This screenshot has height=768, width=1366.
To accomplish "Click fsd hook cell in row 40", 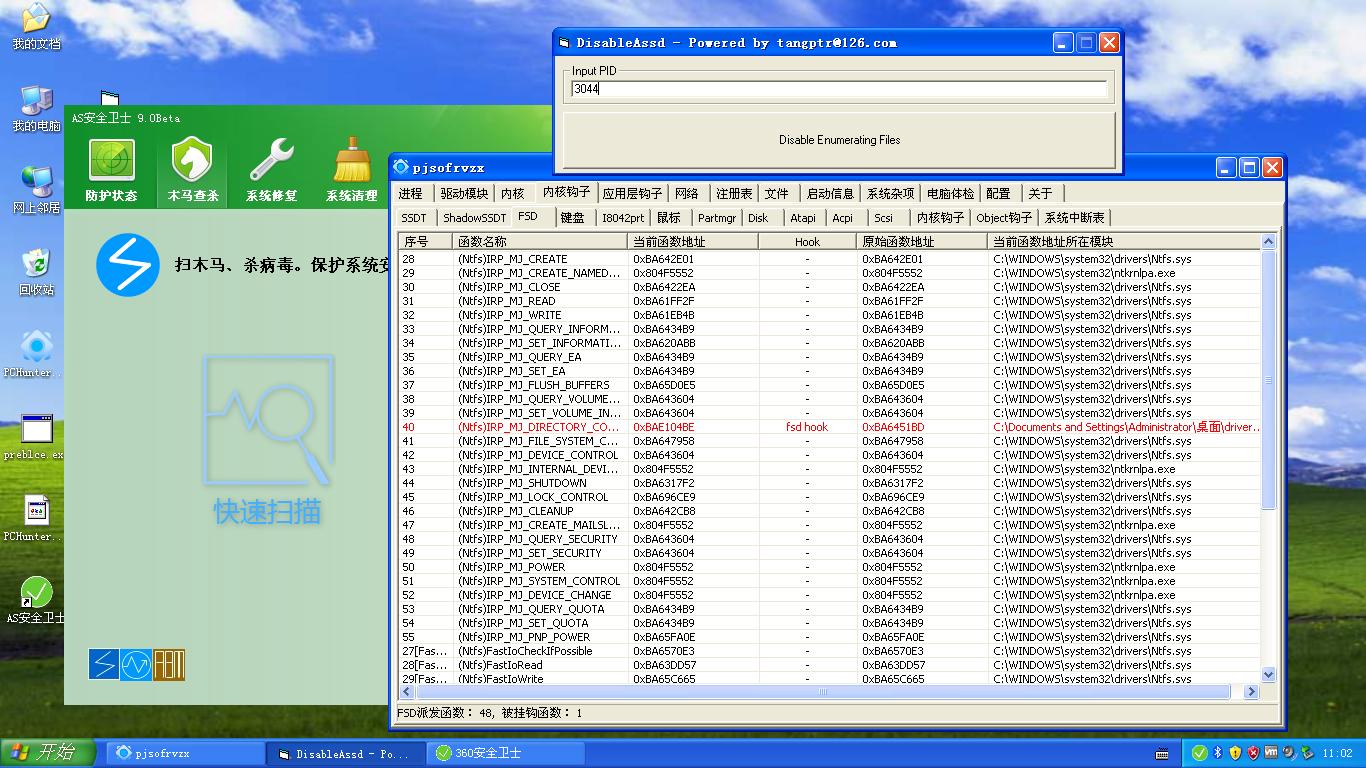I will [807, 427].
